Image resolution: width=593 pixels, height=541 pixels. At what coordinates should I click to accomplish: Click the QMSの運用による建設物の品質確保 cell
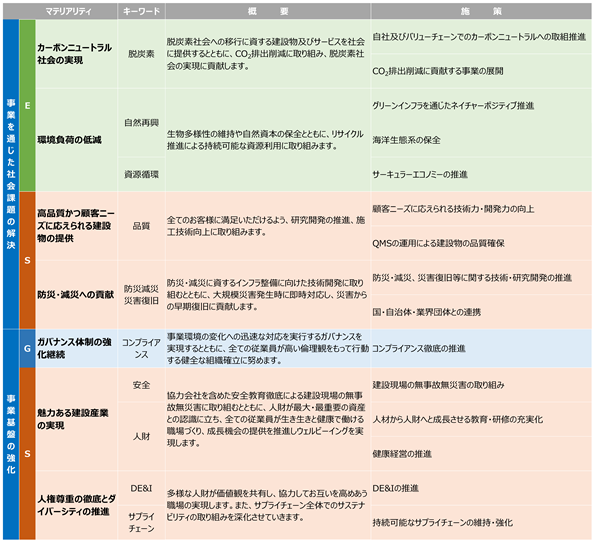[481, 243]
